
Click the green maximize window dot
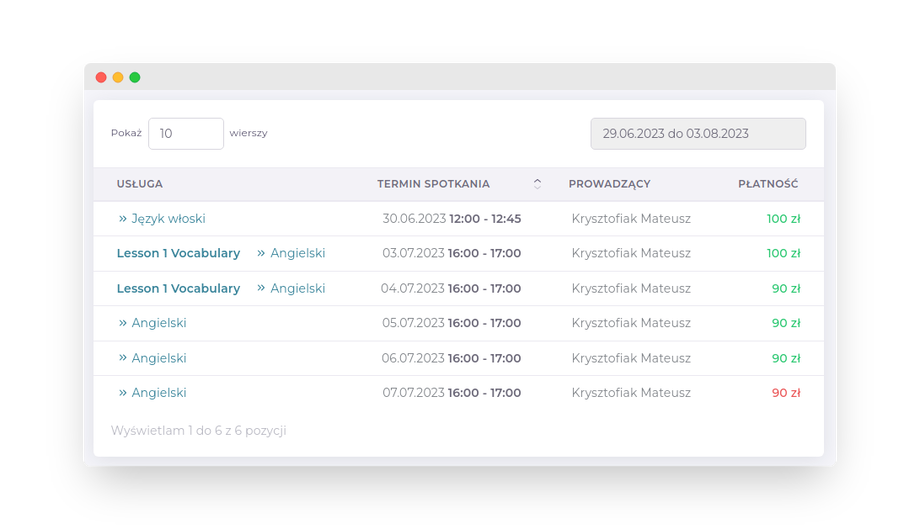[135, 77]
